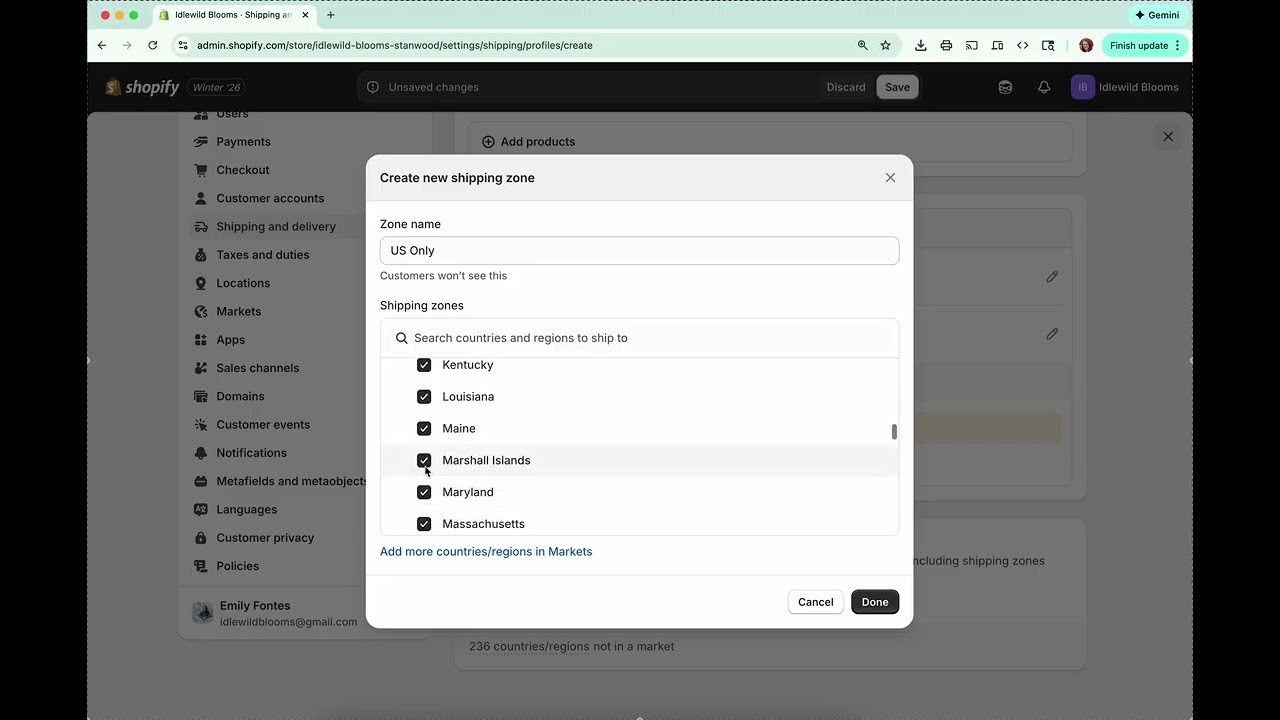This screenshot has width=1280, height=720.
Task: Click the Finish update button
Action: pyautogui.click(x=1145, y=45)
